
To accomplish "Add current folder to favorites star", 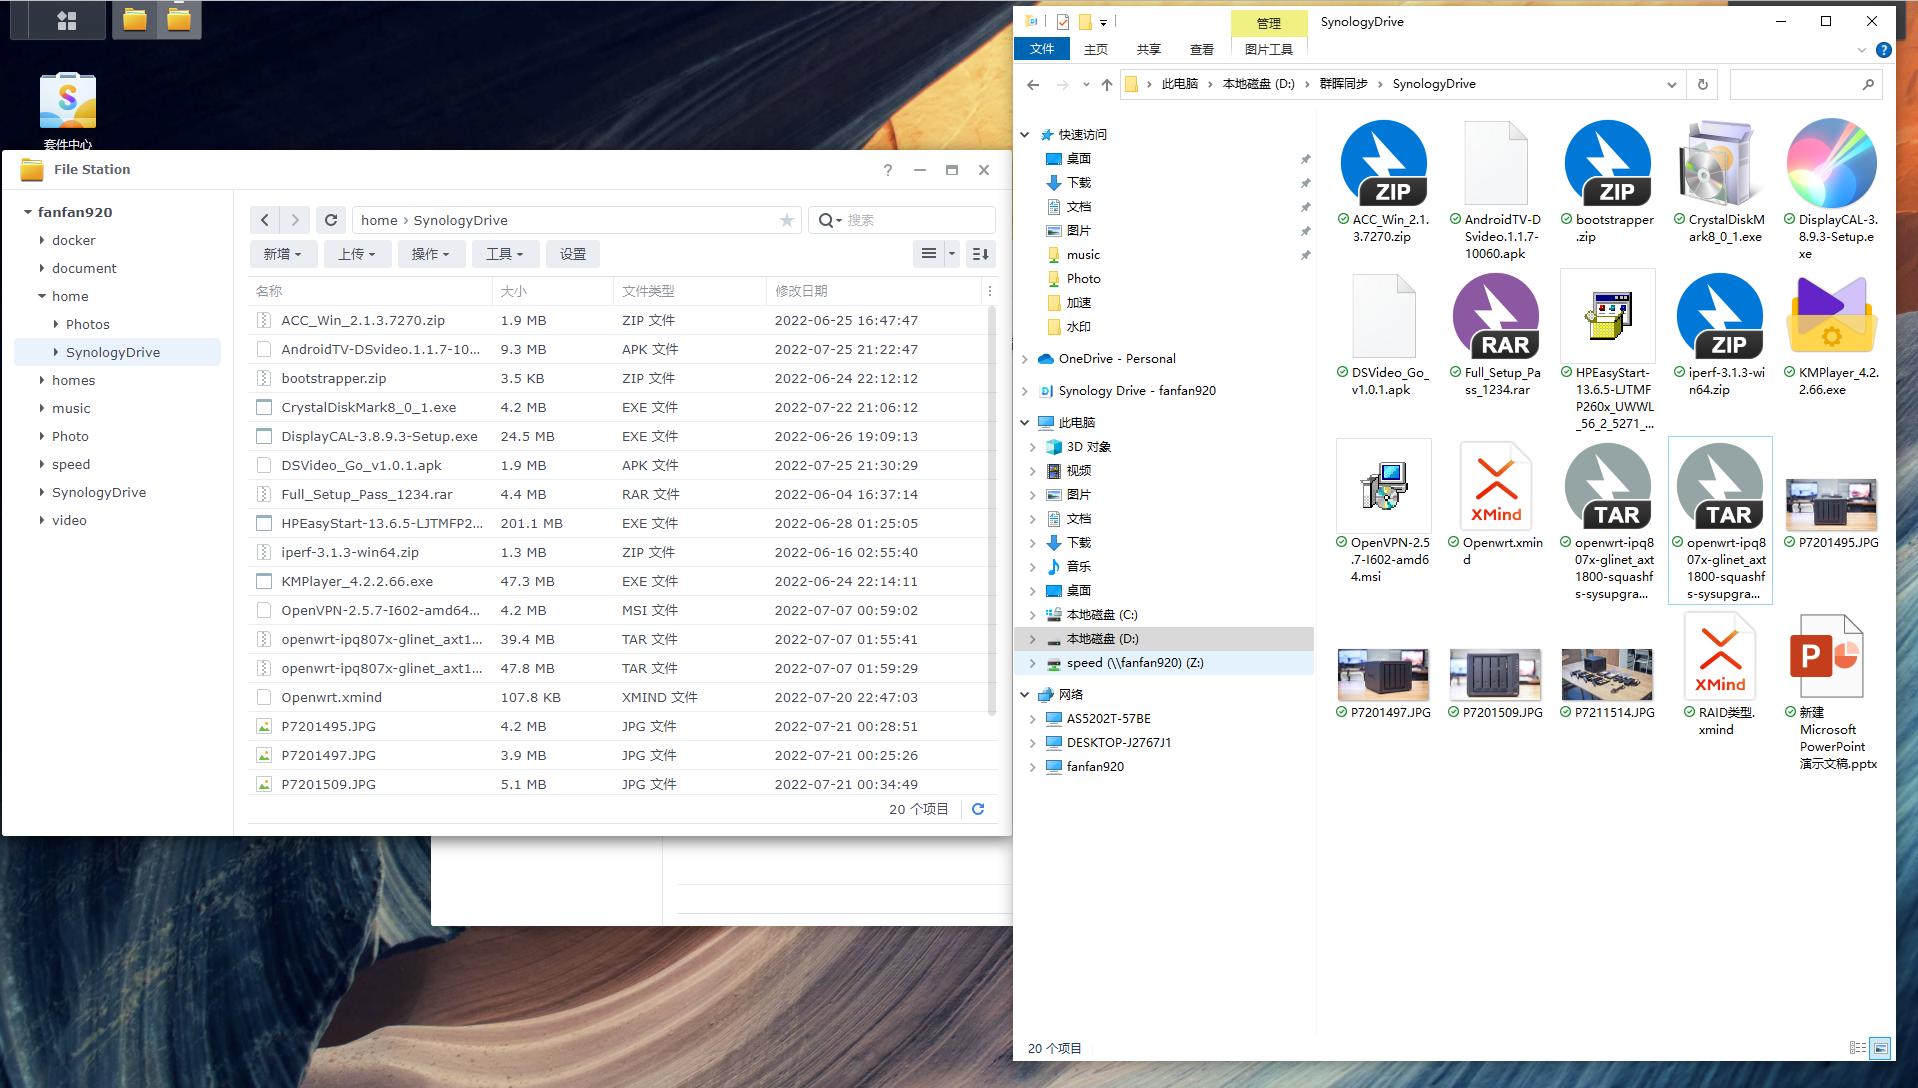I will [787, 220].
